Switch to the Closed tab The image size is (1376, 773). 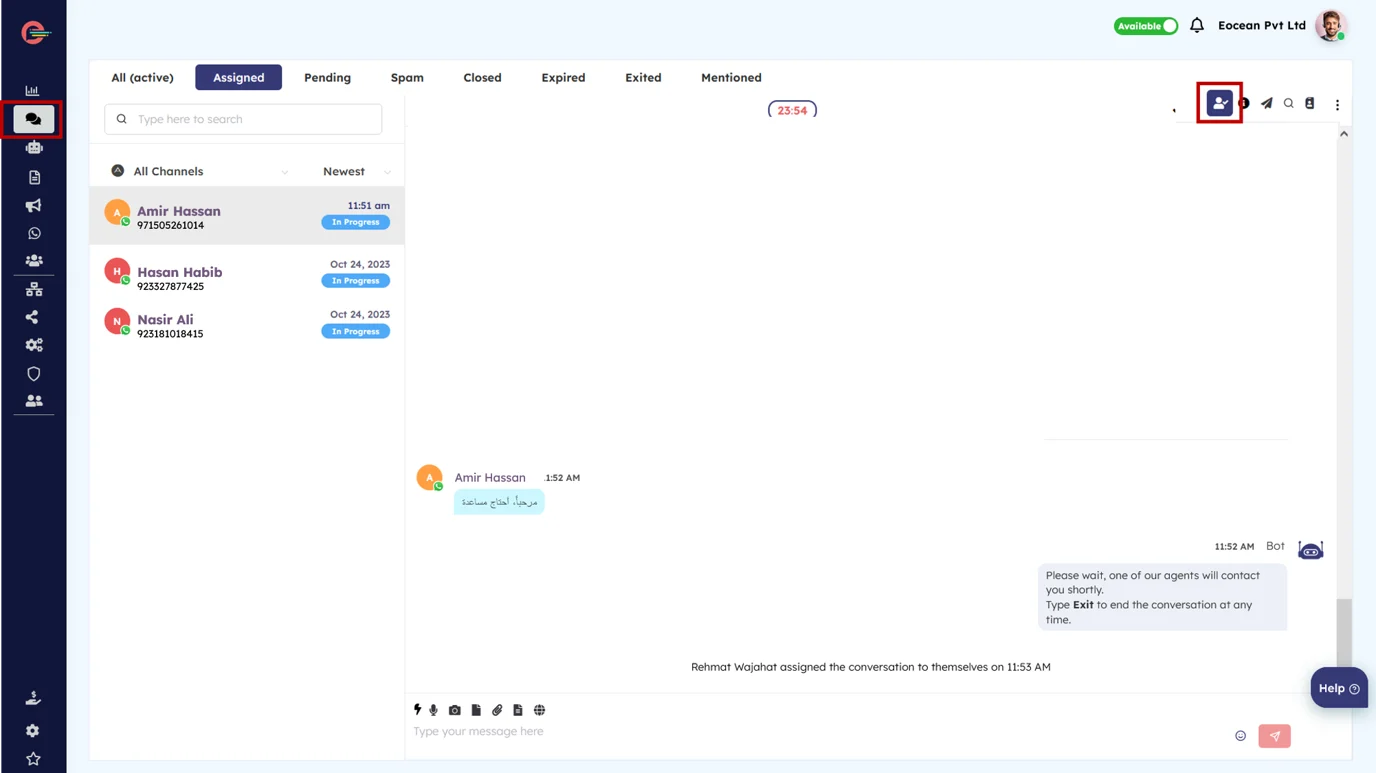pyautogui.click(x=482, y=77)
